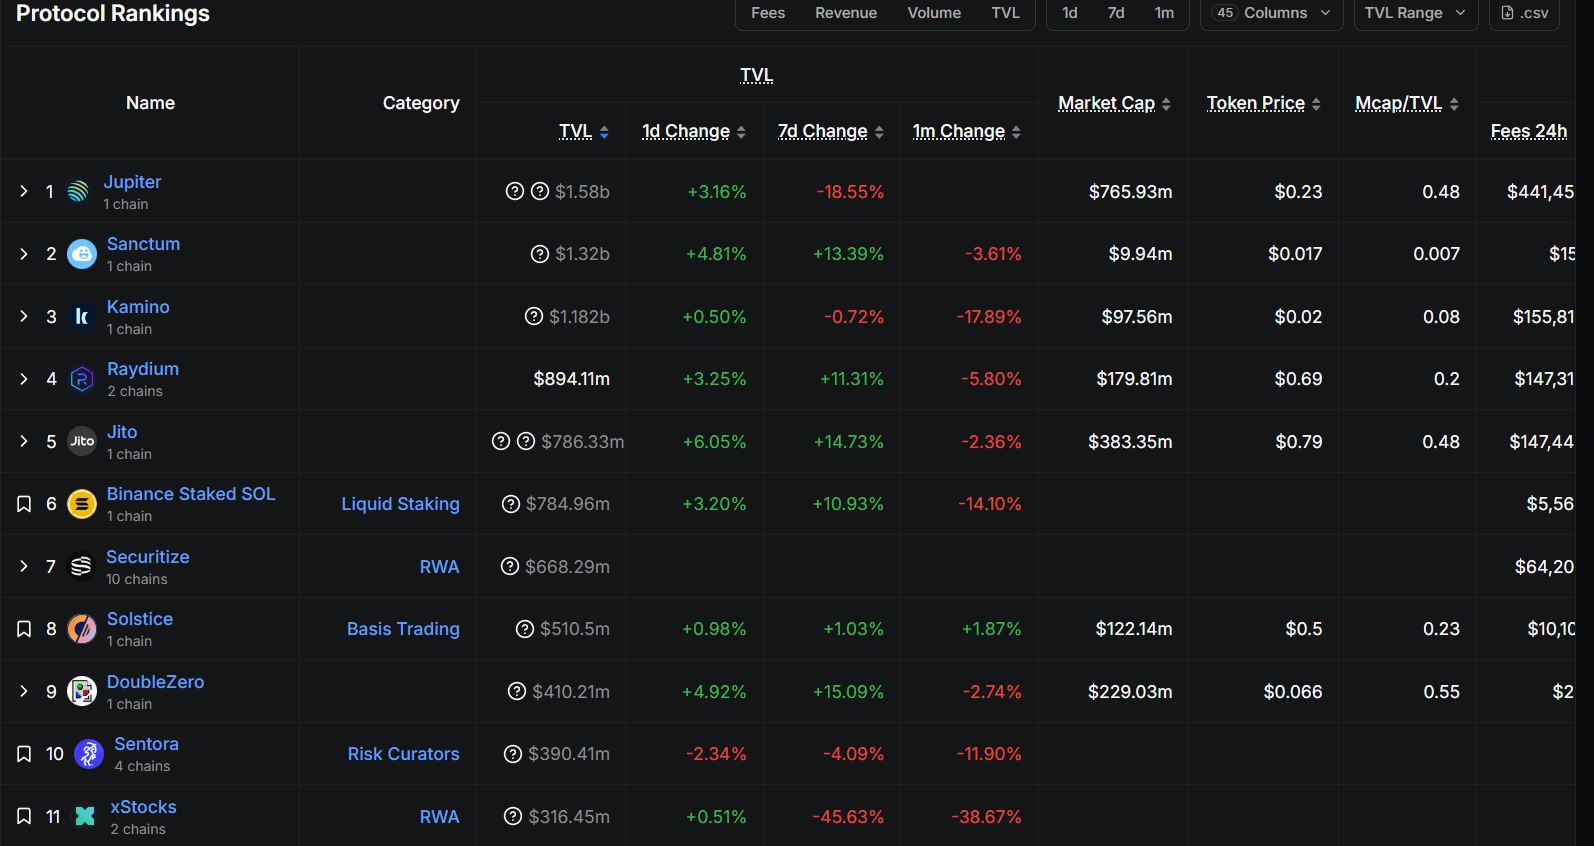This screenshot has height=846, width=1594.
Task: Click the info icon beside xStocks $316.45m TVL
Action: pyautogui.click(x=513, y=816)
